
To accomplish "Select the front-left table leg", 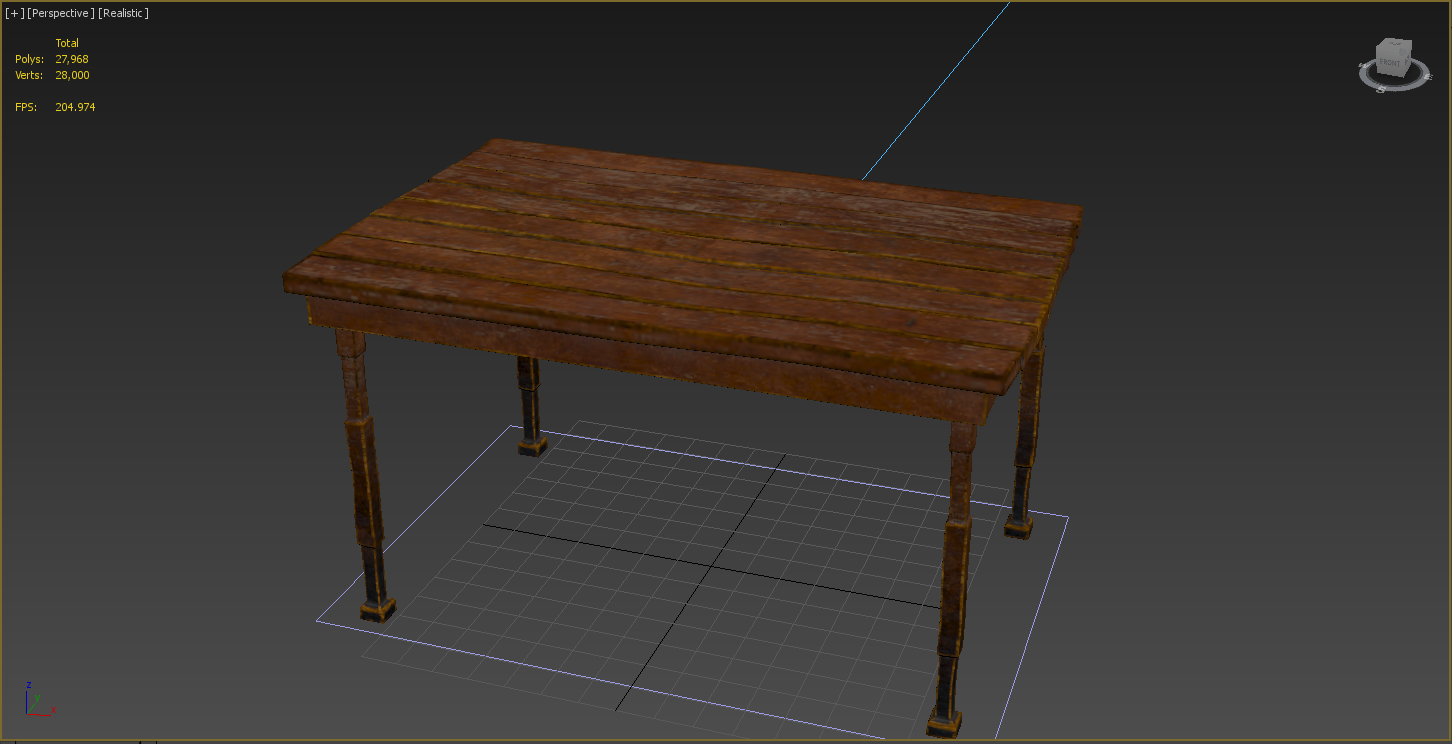I will 364,480.
